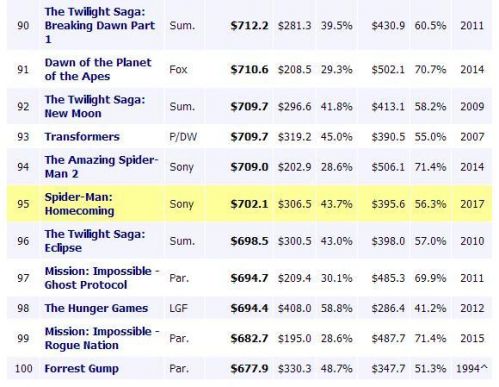The image size is (499, 387).
Task: Open the Transformers movie link
Action: pyautogui.click(x=82, y=137)
